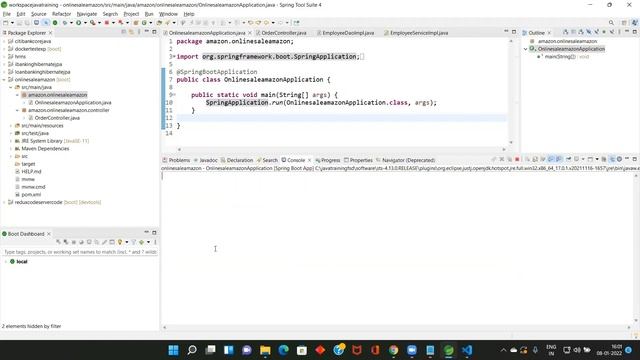The image size is (640, 360).
Task: Open Microsoft Edge from the taskbar
Action: [x=284, y=350]
